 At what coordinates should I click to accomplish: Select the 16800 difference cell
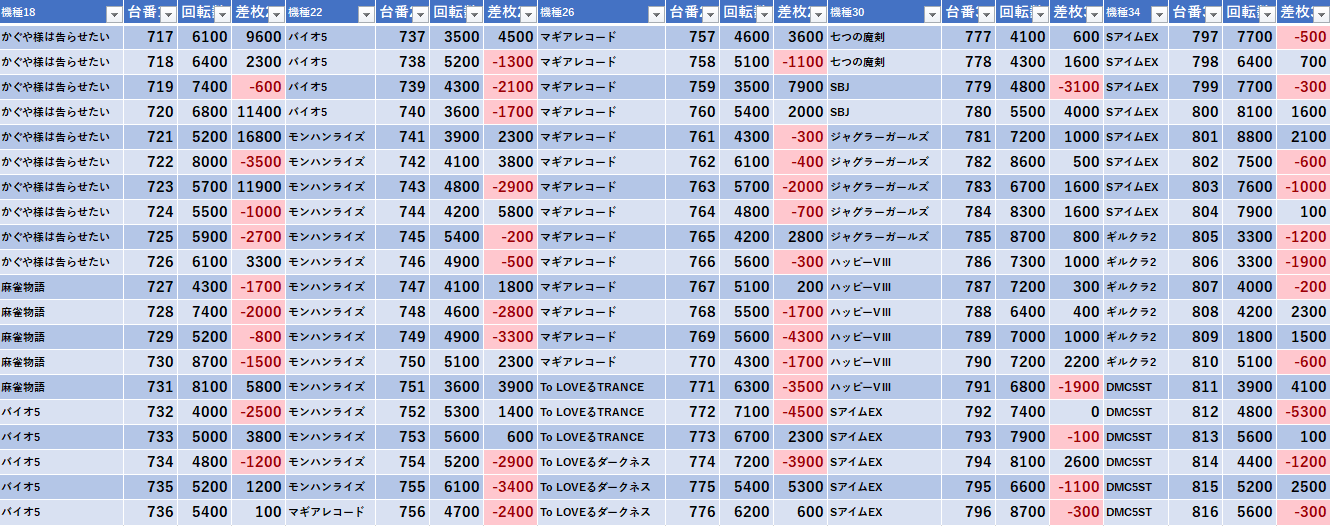(259, 137)
